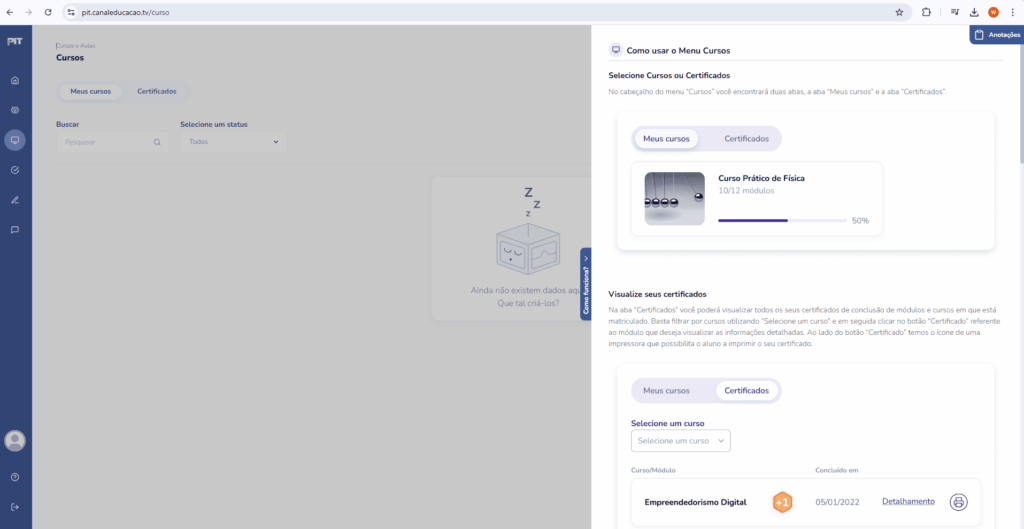Image resolution: width=1024 pixels, height=529 pixels.
Task: Open the chat bubble icon in sidebar
Action: point(15,230)
